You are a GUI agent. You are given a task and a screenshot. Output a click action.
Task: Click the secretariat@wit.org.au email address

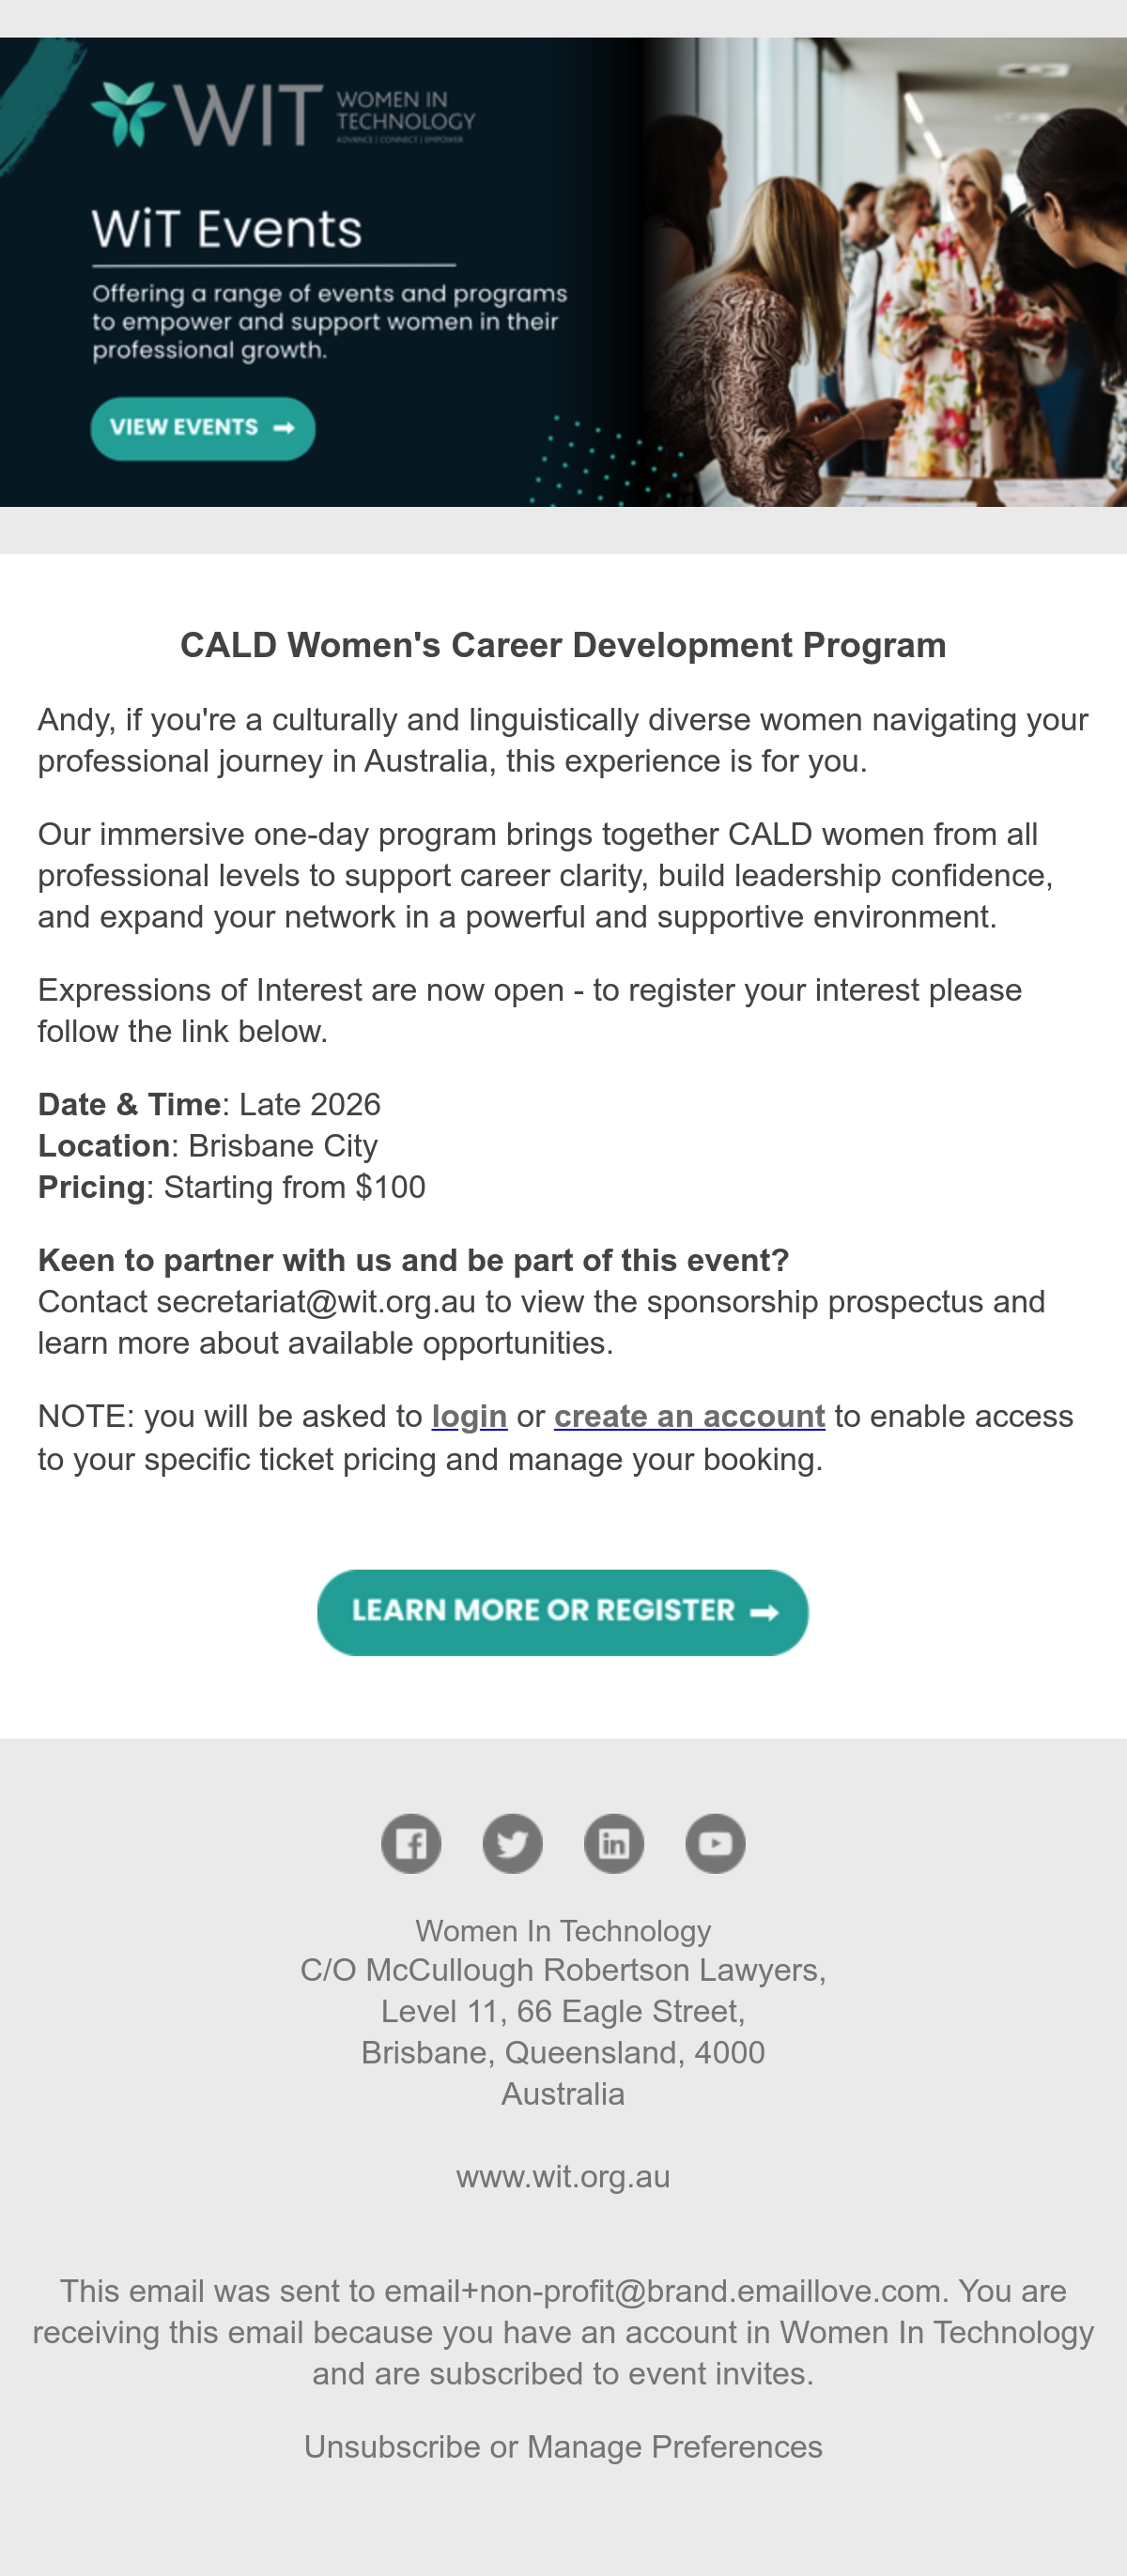coord(316,1302)
